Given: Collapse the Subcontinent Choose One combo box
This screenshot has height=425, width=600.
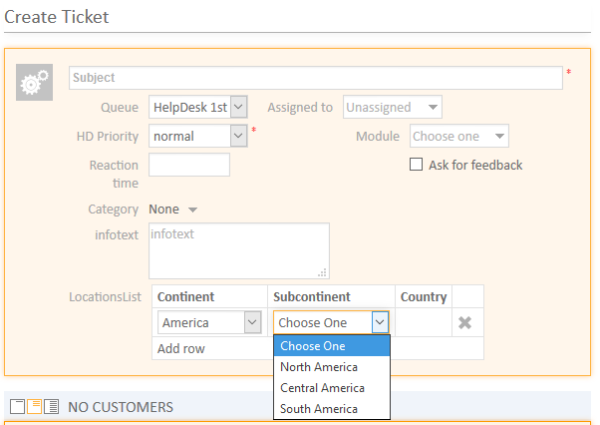Looking at the screenshot, I should point(331,322).
